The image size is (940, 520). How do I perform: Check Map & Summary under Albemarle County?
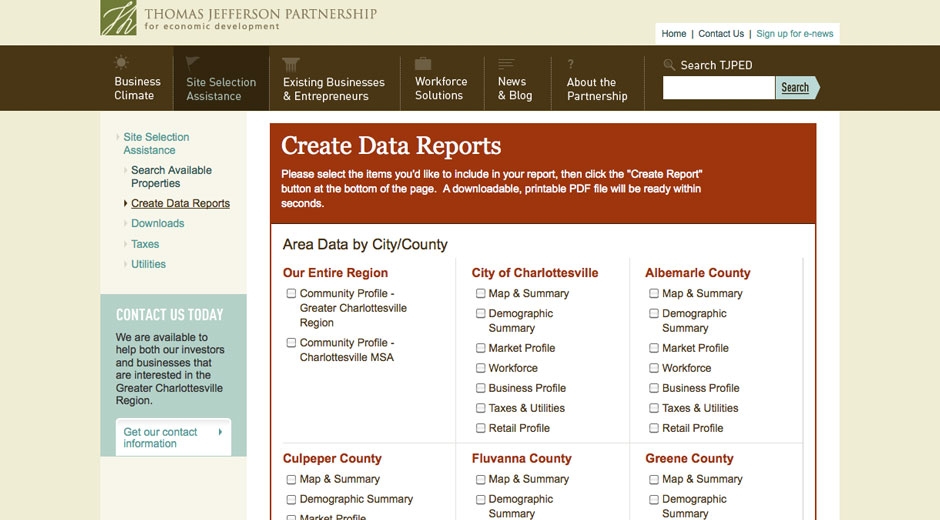click(x=654, y=293)
